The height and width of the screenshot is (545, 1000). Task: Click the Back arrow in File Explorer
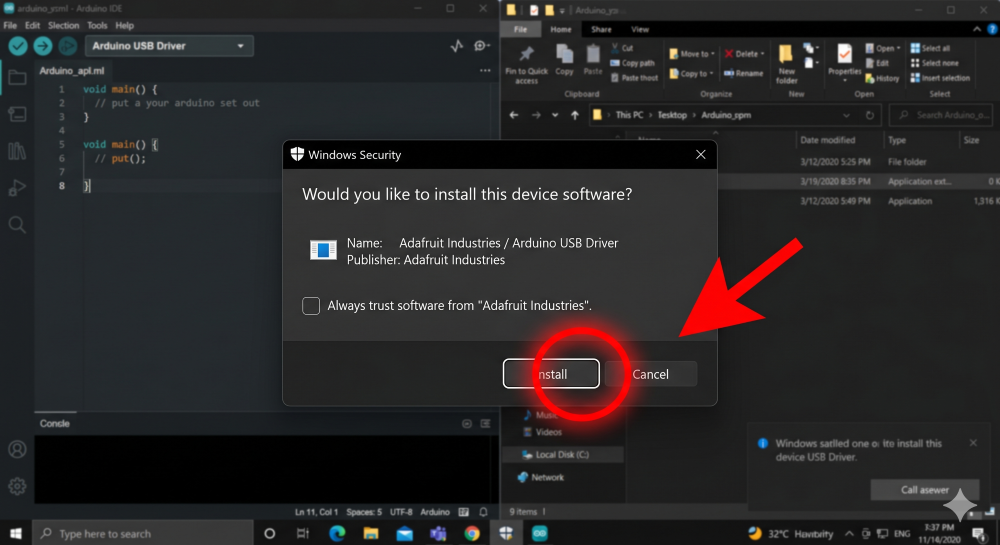click(514, 115)
